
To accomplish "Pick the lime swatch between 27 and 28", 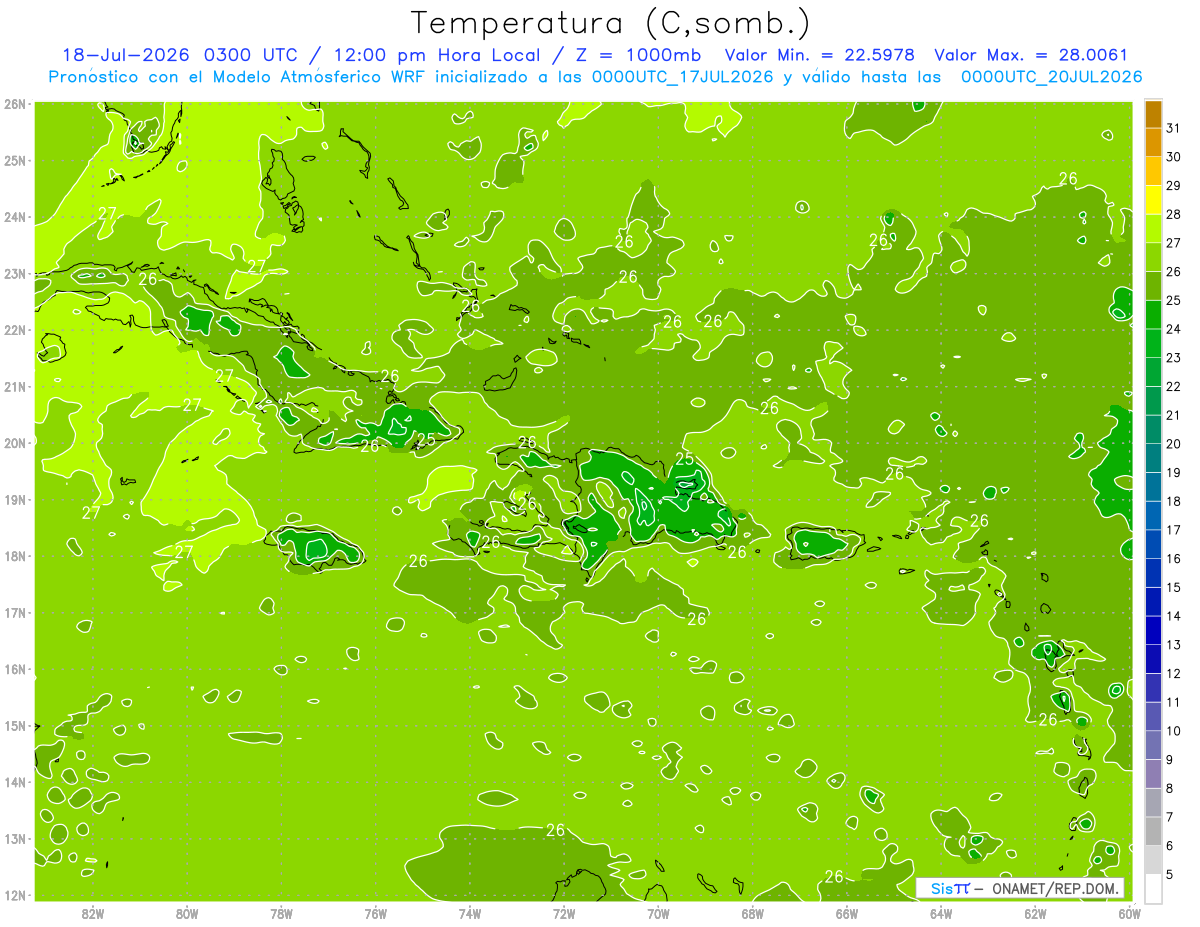I will [1153, 229].
